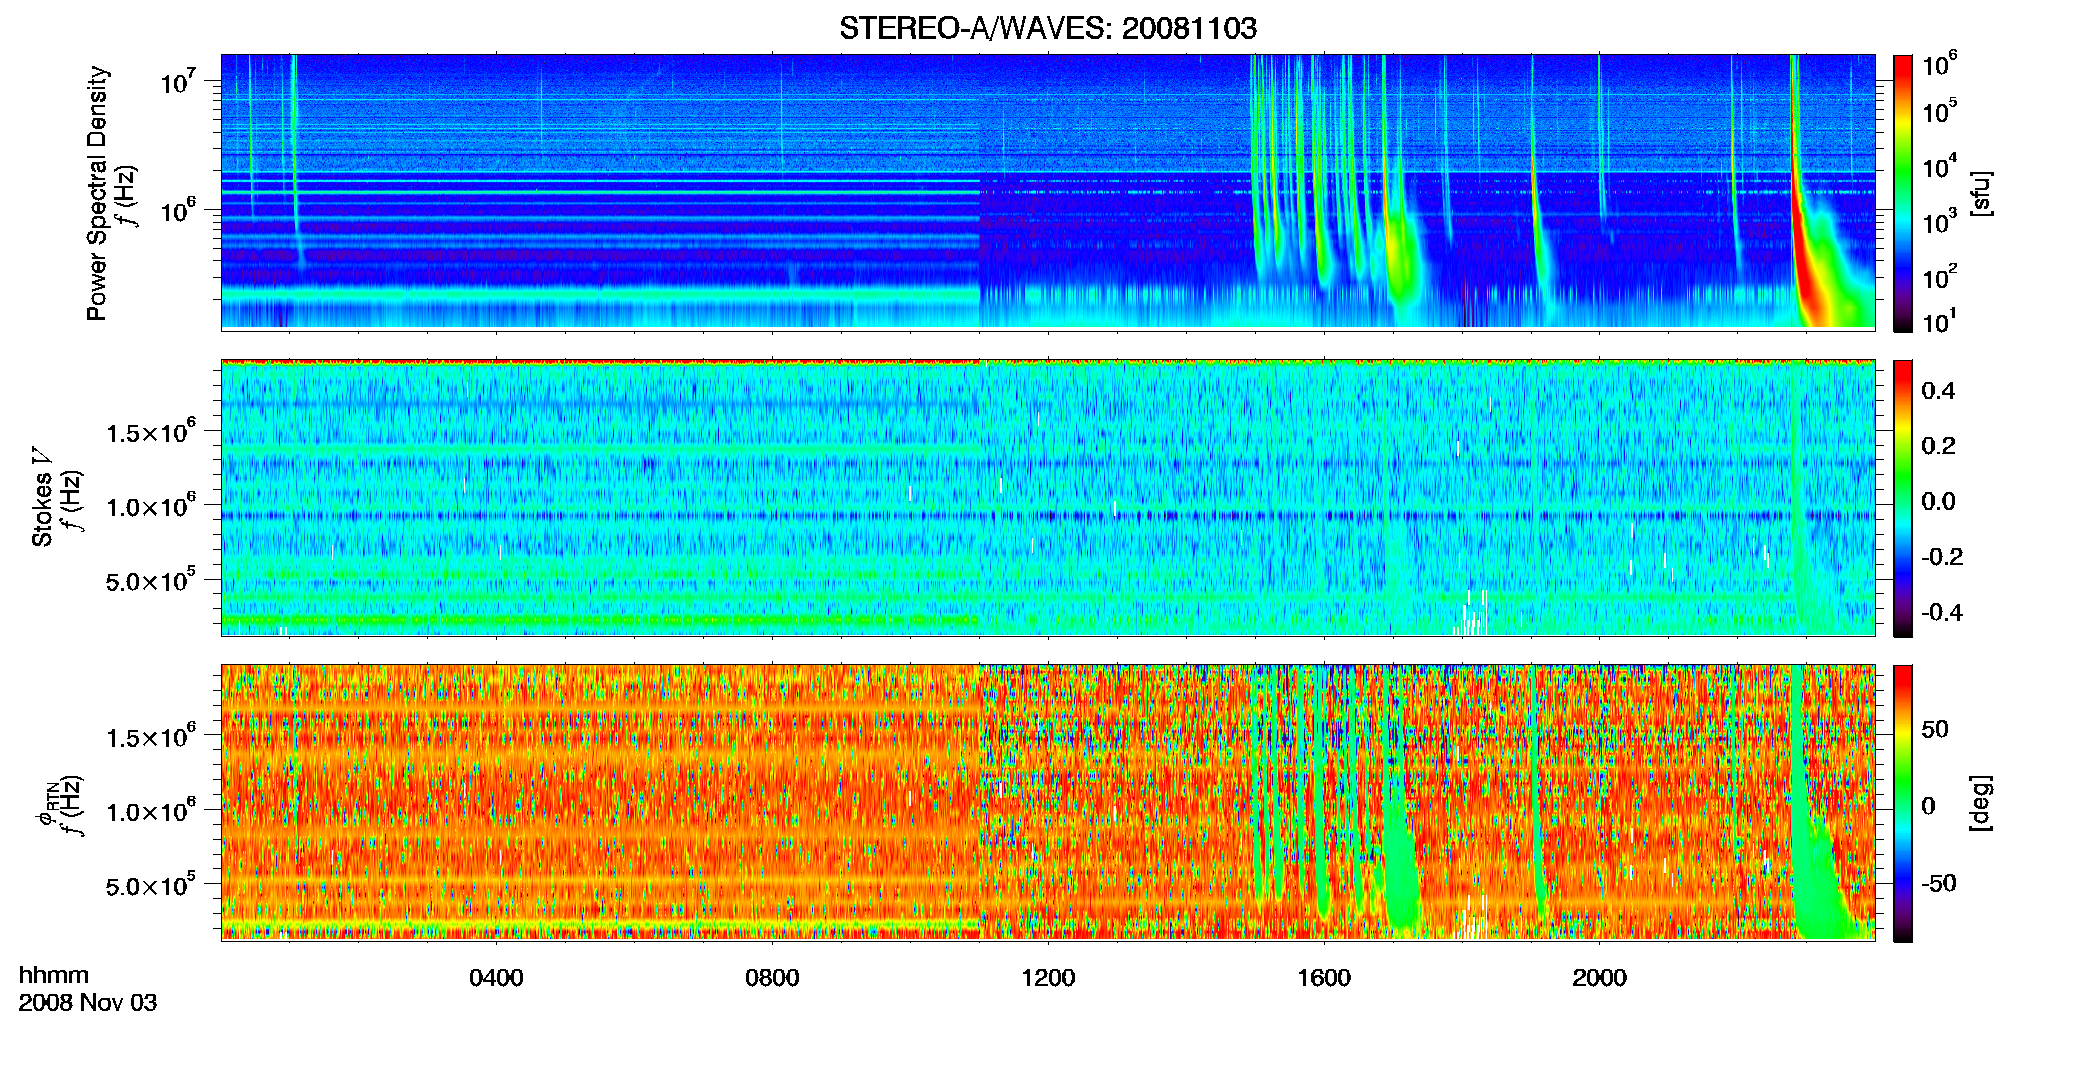Click the time tick label 1200

click(x=1048, y=978)
